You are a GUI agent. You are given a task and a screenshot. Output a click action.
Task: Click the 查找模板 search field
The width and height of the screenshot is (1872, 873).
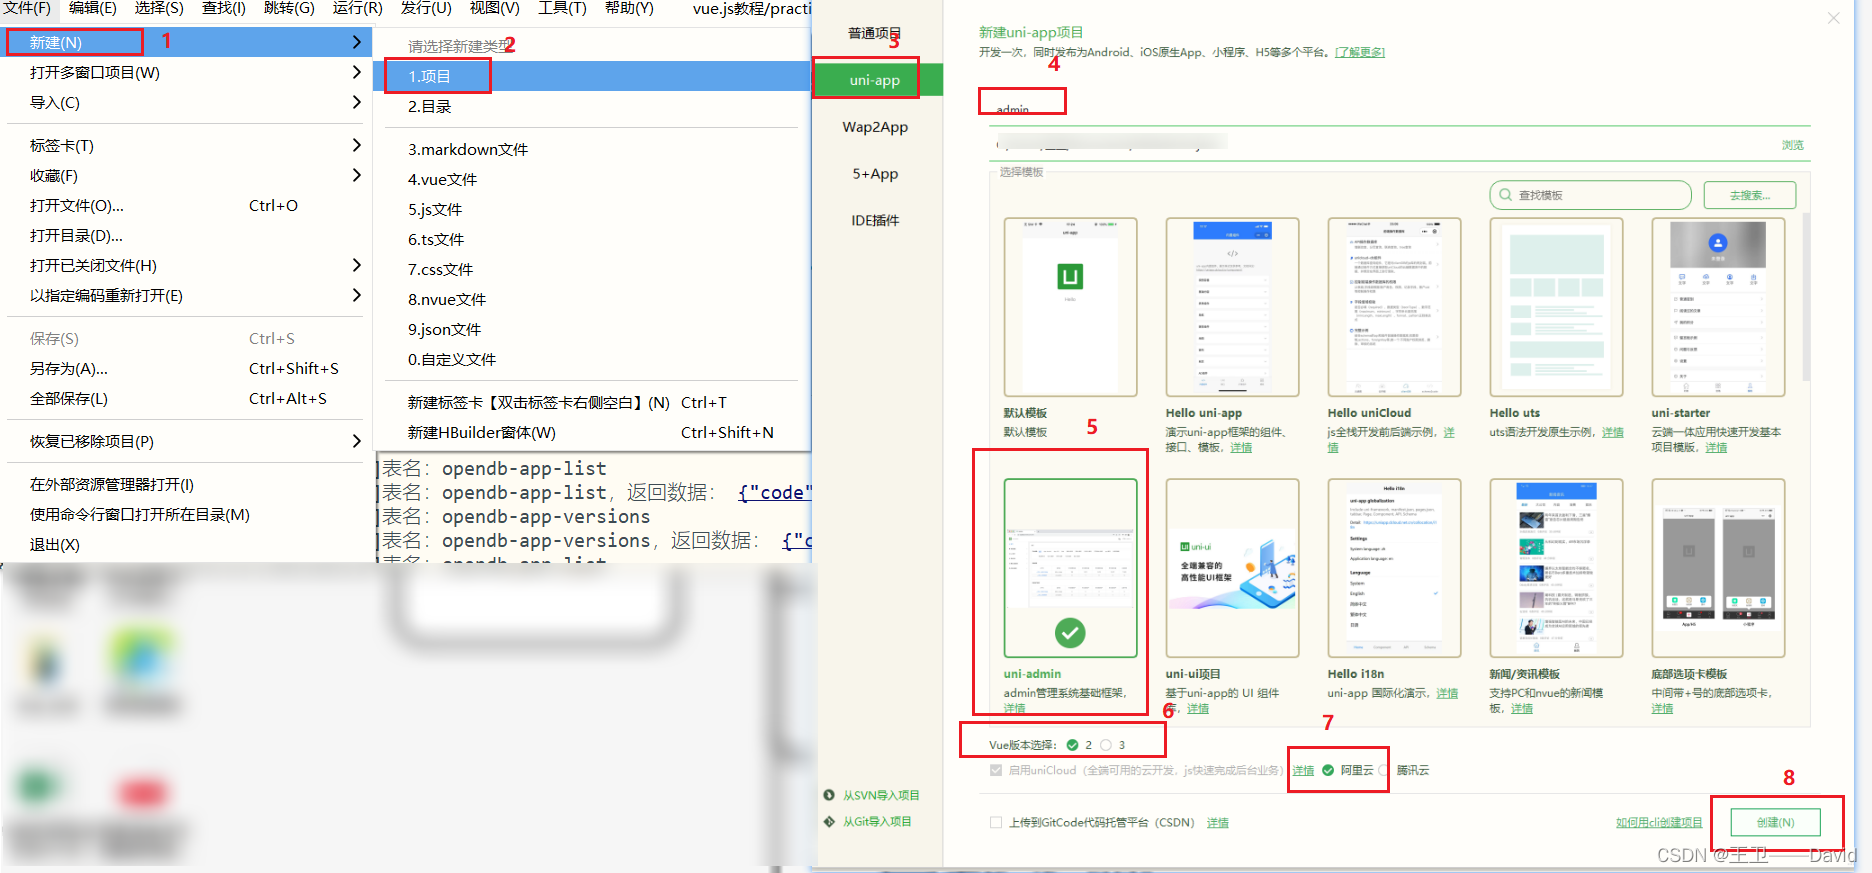tap(1590, 195)
